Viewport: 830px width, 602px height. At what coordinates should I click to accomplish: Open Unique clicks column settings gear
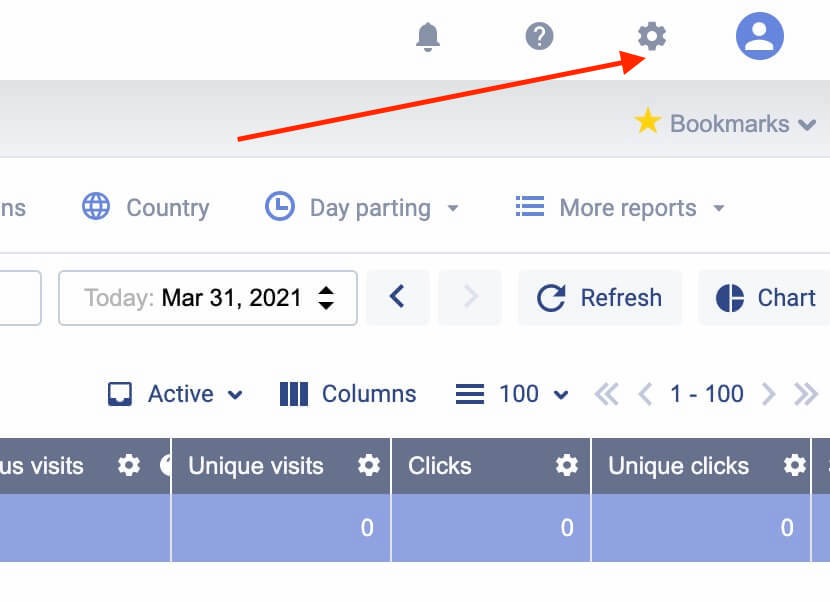coord(795,465)
